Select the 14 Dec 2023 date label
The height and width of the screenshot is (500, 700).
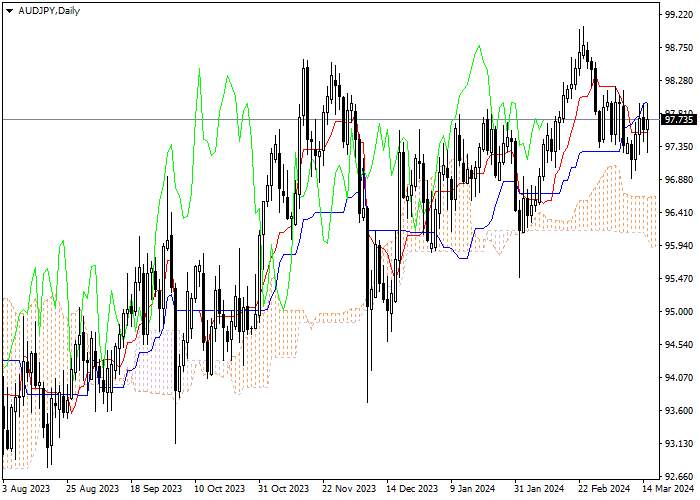pos(412,488)
